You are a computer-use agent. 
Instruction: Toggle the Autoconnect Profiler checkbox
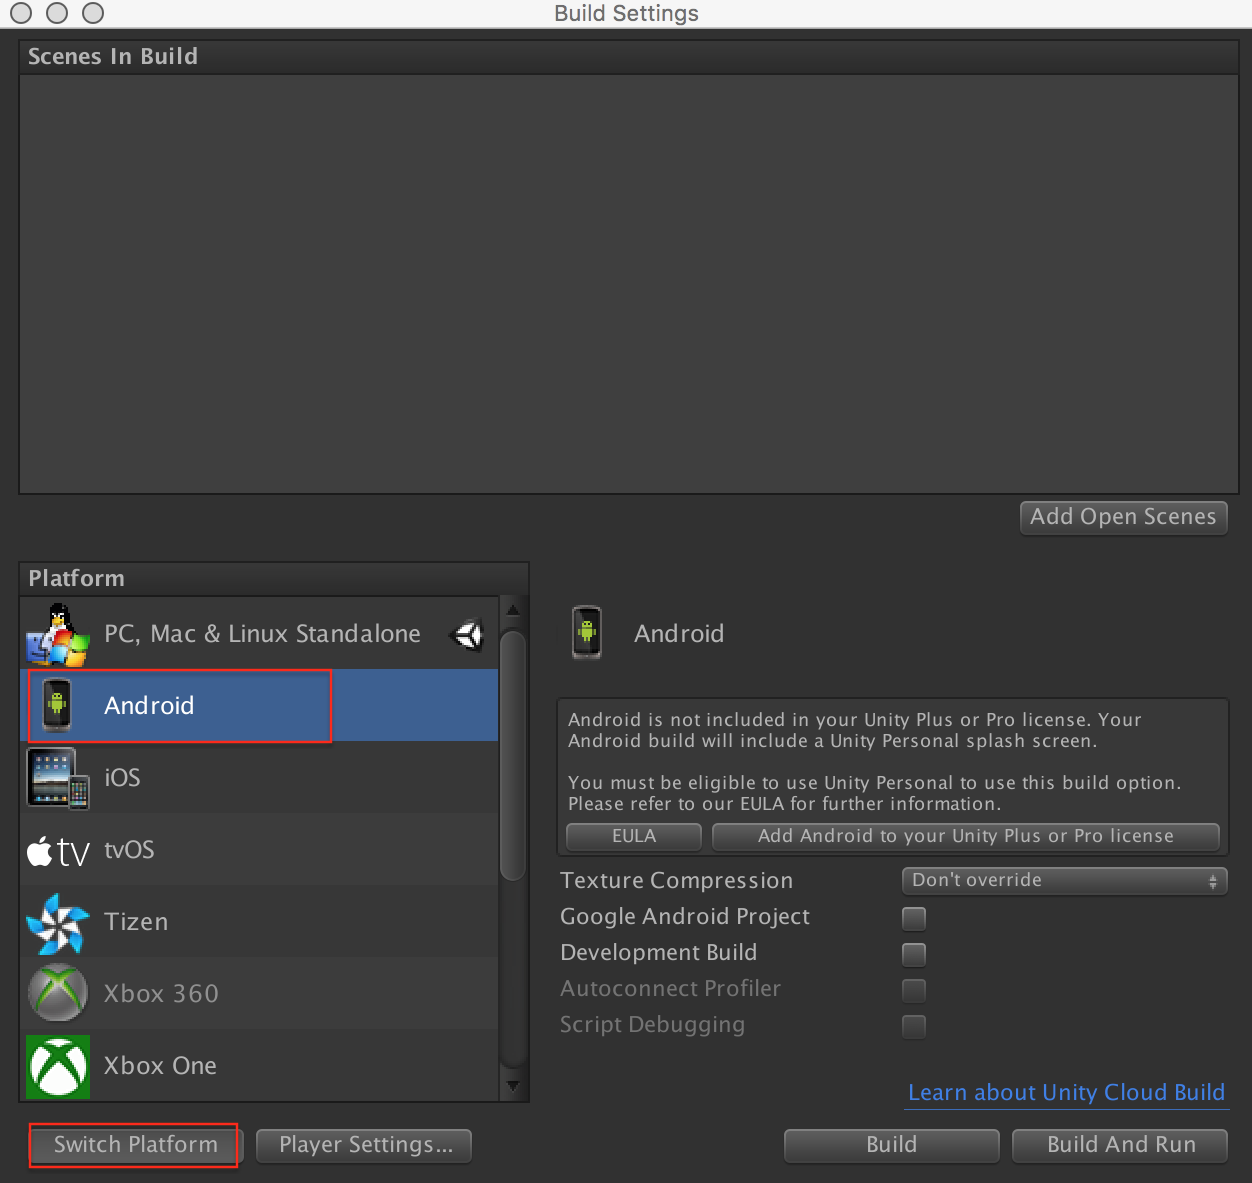coord(914,990)
